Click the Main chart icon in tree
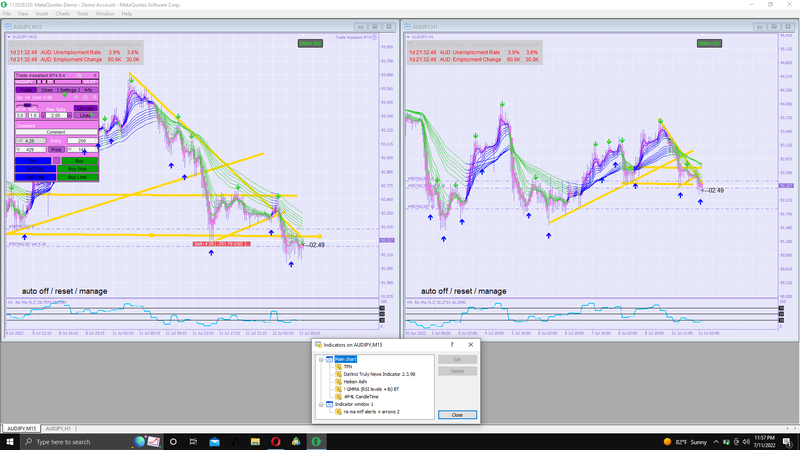The image size is (800, 450). 329,359
